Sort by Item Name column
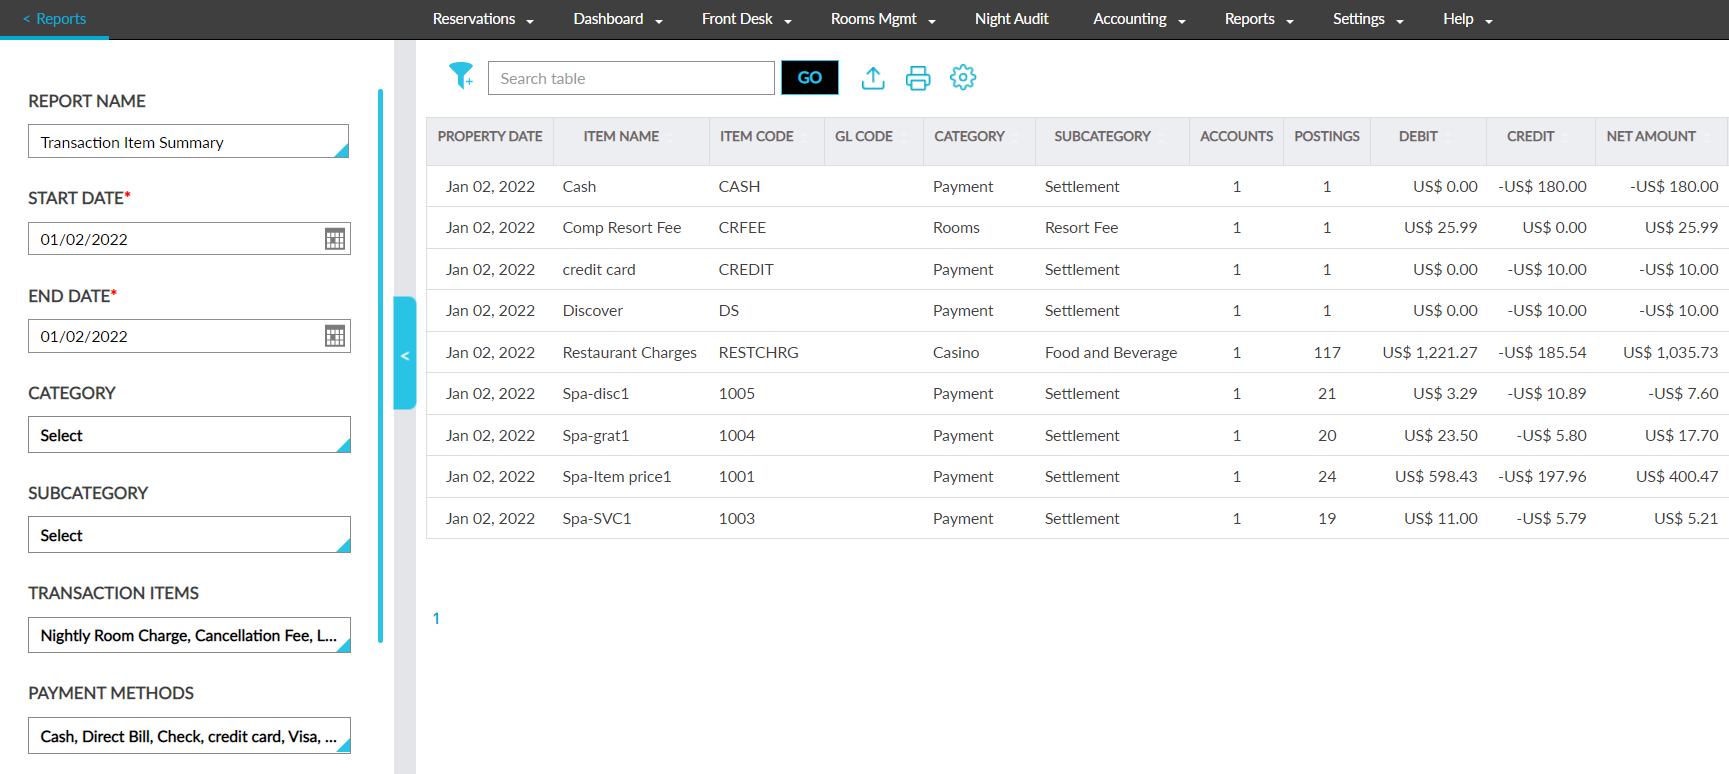Viewport: 1729px width, 774px height. coord(621,137)
